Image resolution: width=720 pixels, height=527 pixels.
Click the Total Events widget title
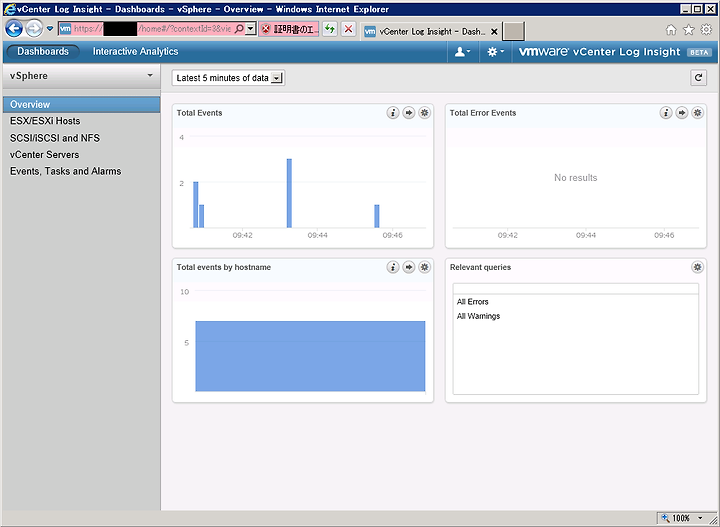coord(199,113)
